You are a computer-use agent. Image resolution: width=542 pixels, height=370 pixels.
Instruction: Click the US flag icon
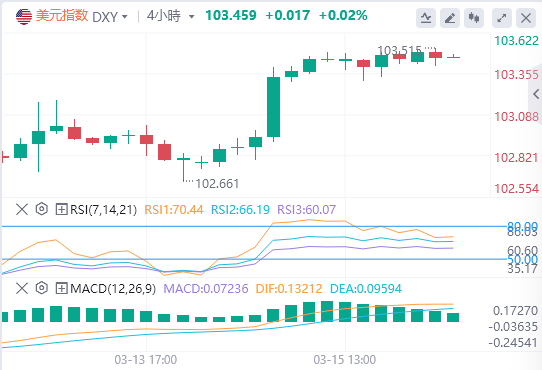24,16
